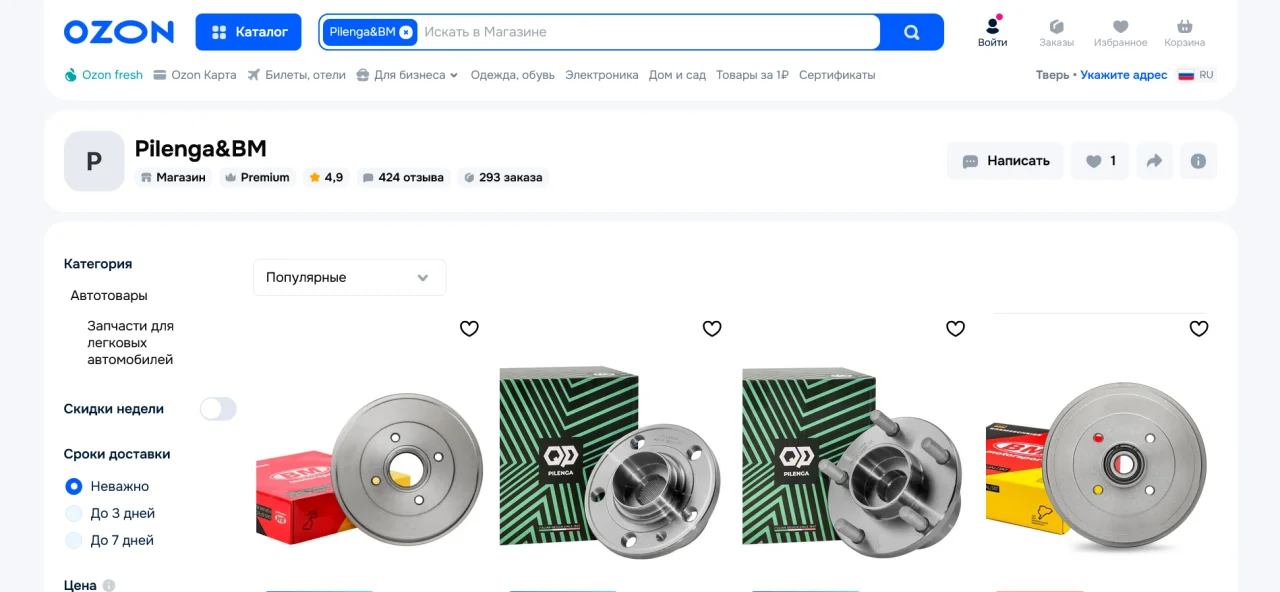This screenshot has height=592, width=1280.
Task: Go to Электроника section
Action: (601, 75)
